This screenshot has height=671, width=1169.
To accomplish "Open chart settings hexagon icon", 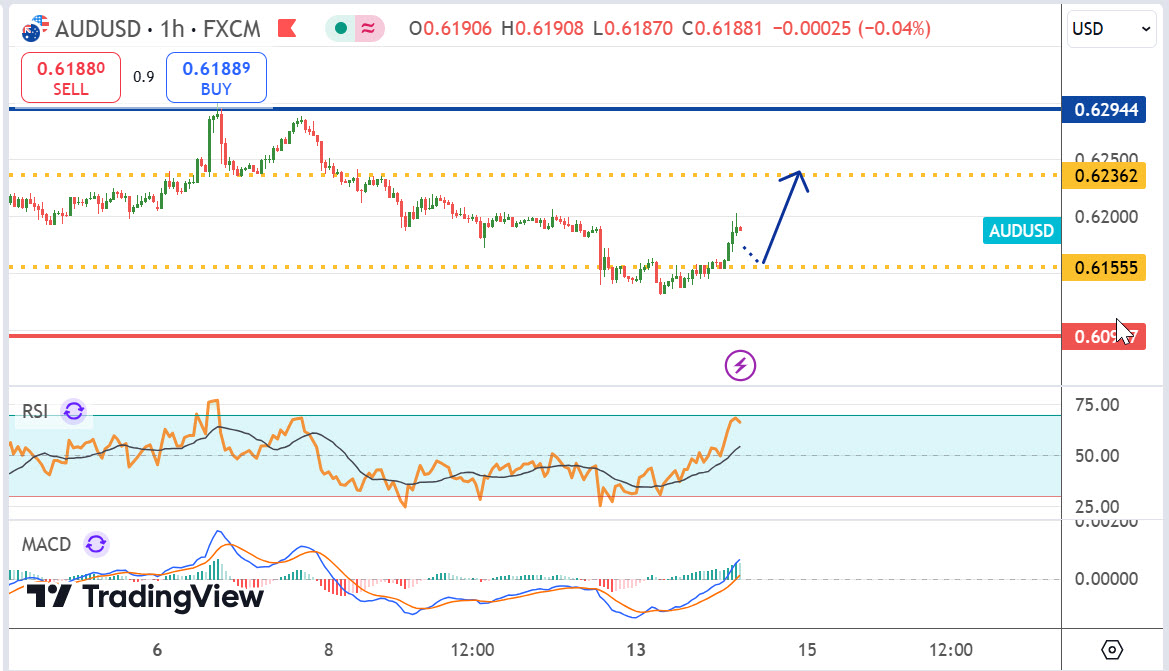I will coord(1113,649).
